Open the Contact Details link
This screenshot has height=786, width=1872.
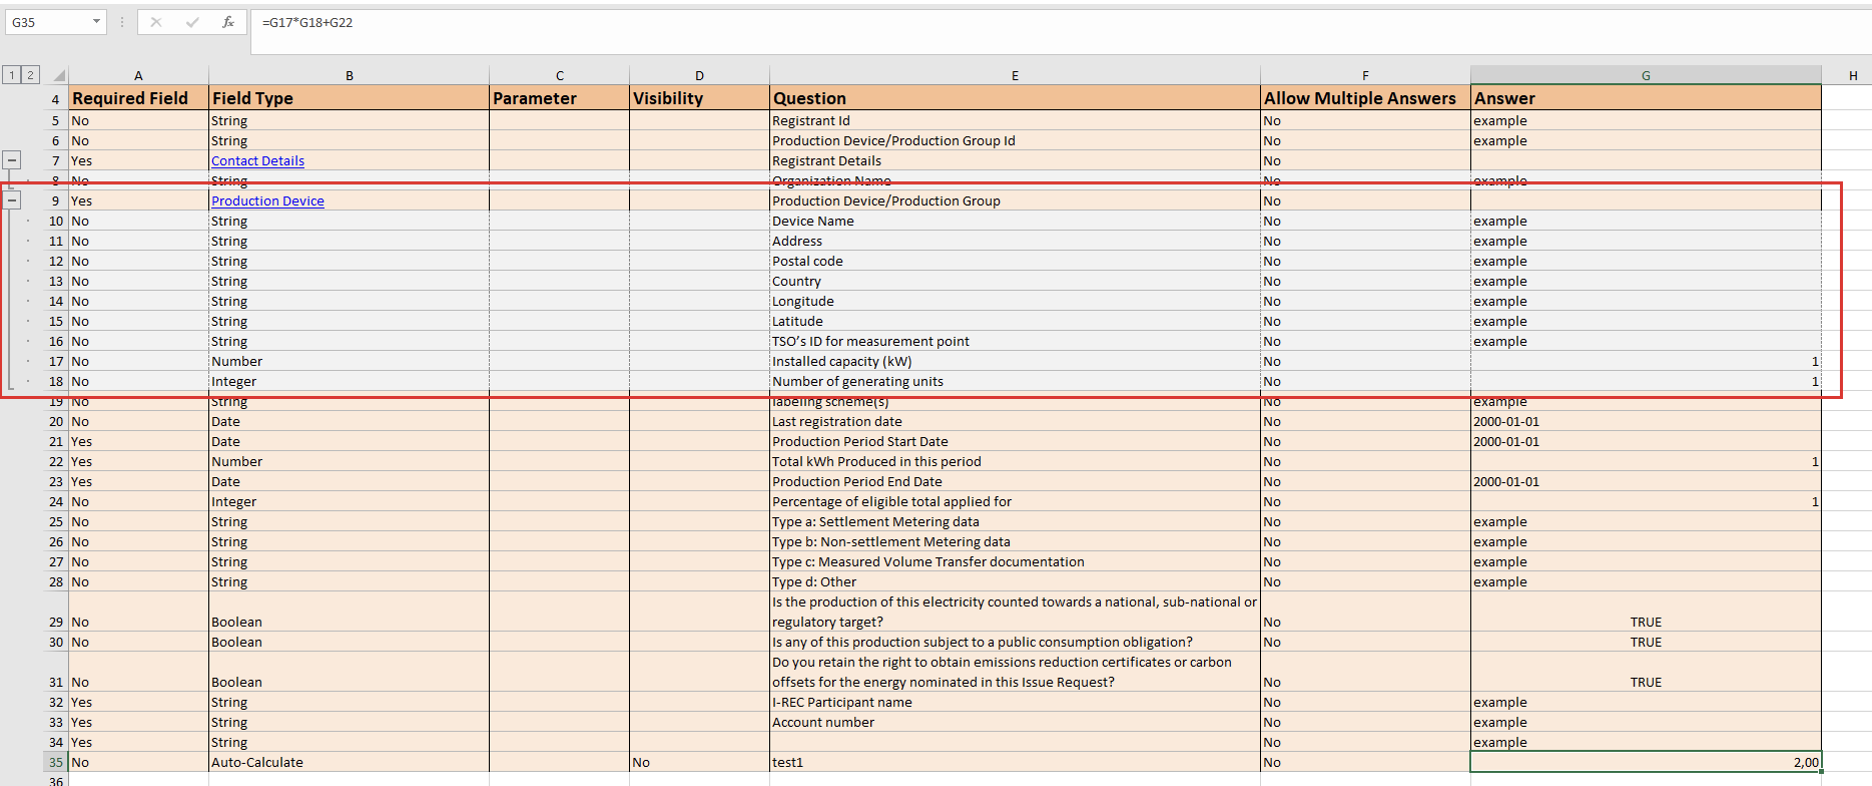[x=257, y=161]
